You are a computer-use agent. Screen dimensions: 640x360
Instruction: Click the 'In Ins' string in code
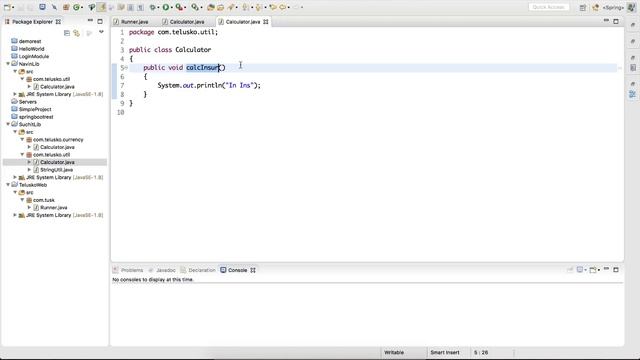(x=239, y=85)
